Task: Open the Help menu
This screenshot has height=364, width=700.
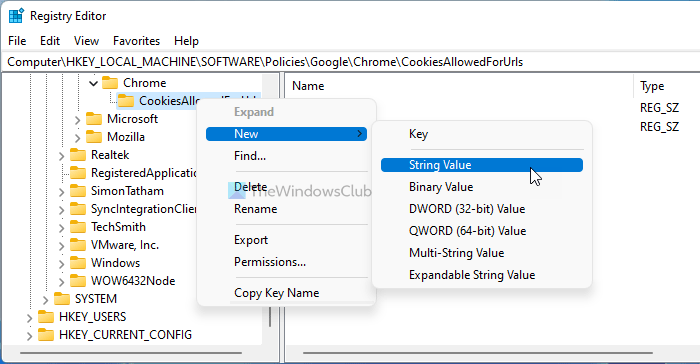Action: tap(186, 41)
